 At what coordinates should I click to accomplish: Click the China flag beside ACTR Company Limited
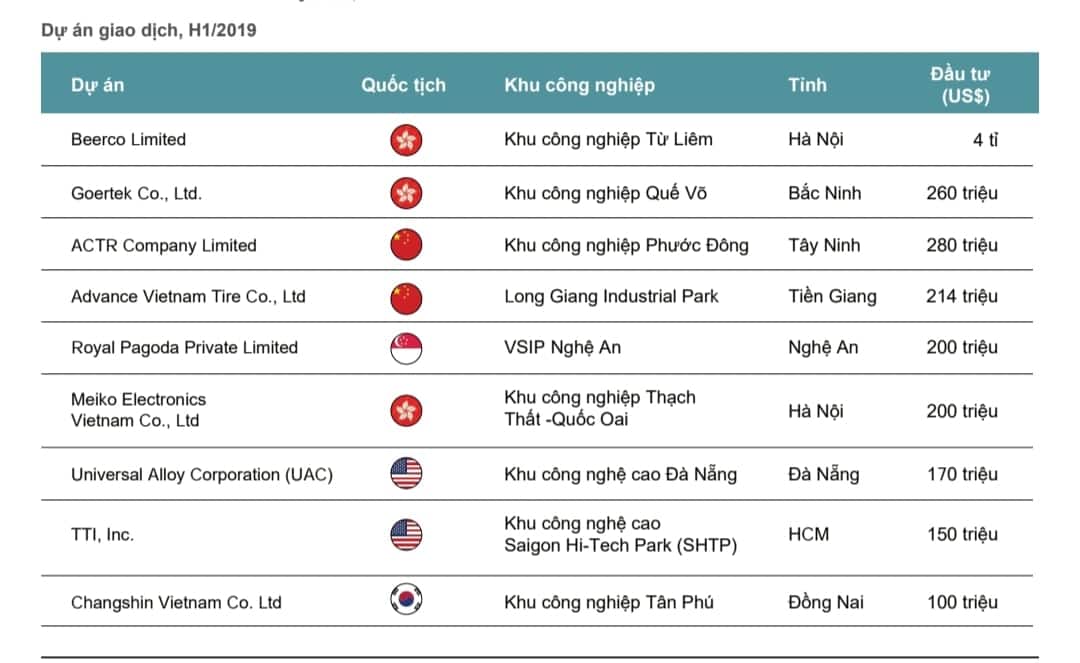click(406, 245)
